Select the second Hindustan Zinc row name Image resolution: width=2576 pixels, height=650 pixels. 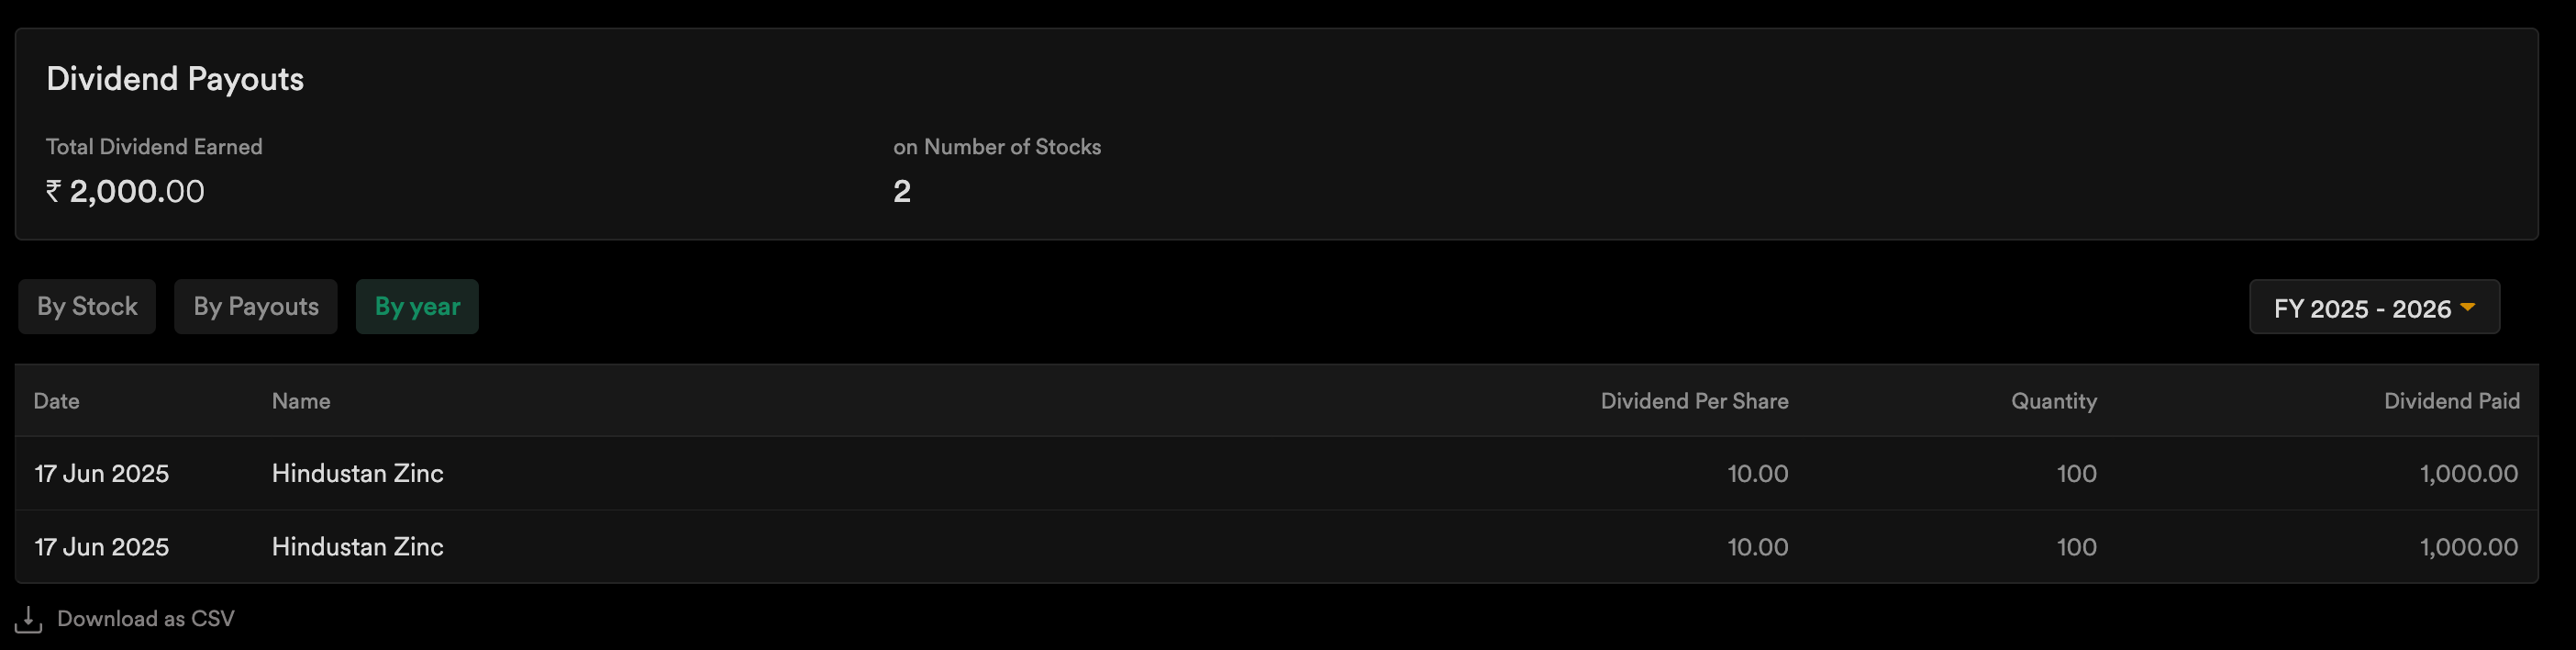357,547
